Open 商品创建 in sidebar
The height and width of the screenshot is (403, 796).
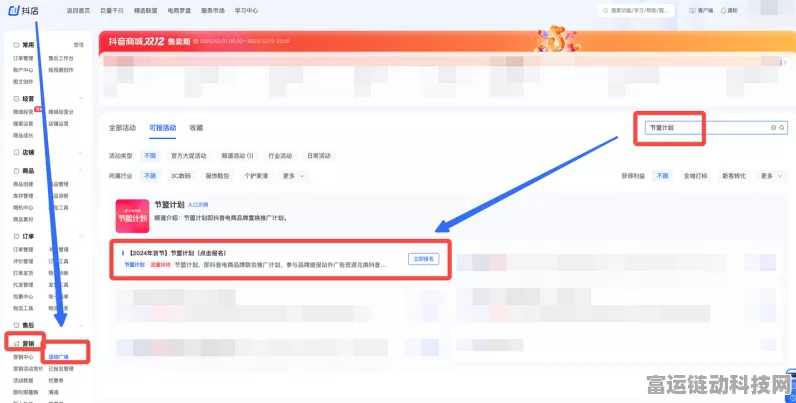(x=23, y=185)
